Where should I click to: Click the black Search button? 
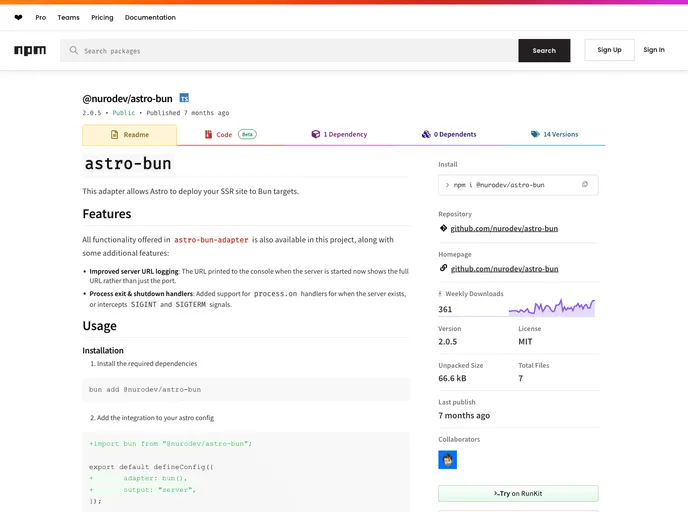coord(544,50)
